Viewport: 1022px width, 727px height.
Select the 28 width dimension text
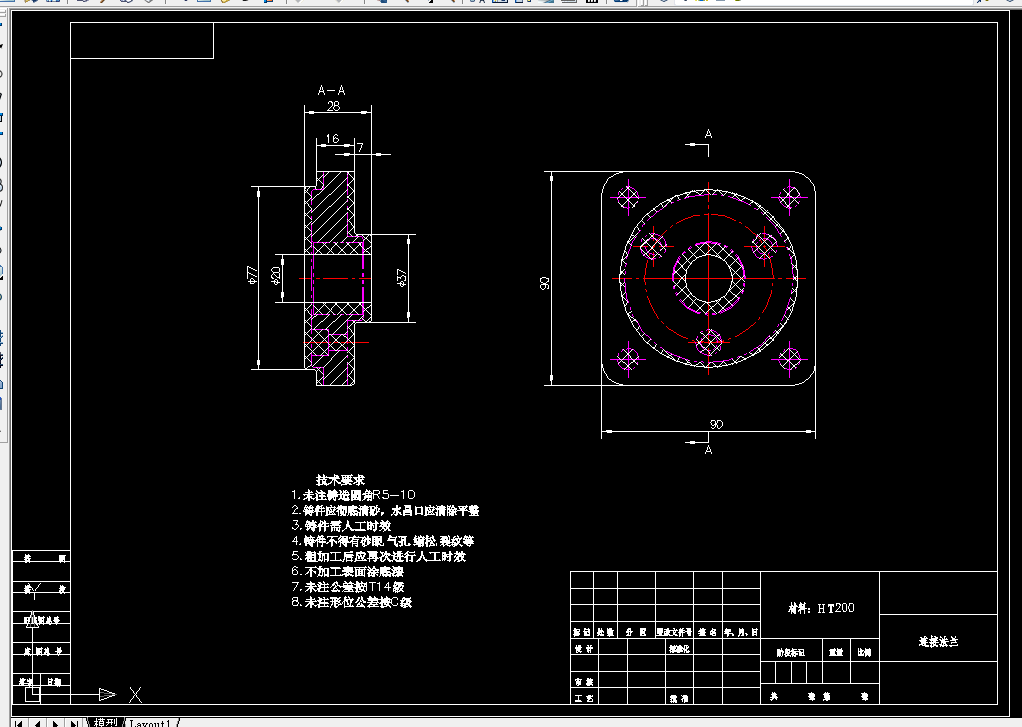pyautogui.click(x=333, y=106)
